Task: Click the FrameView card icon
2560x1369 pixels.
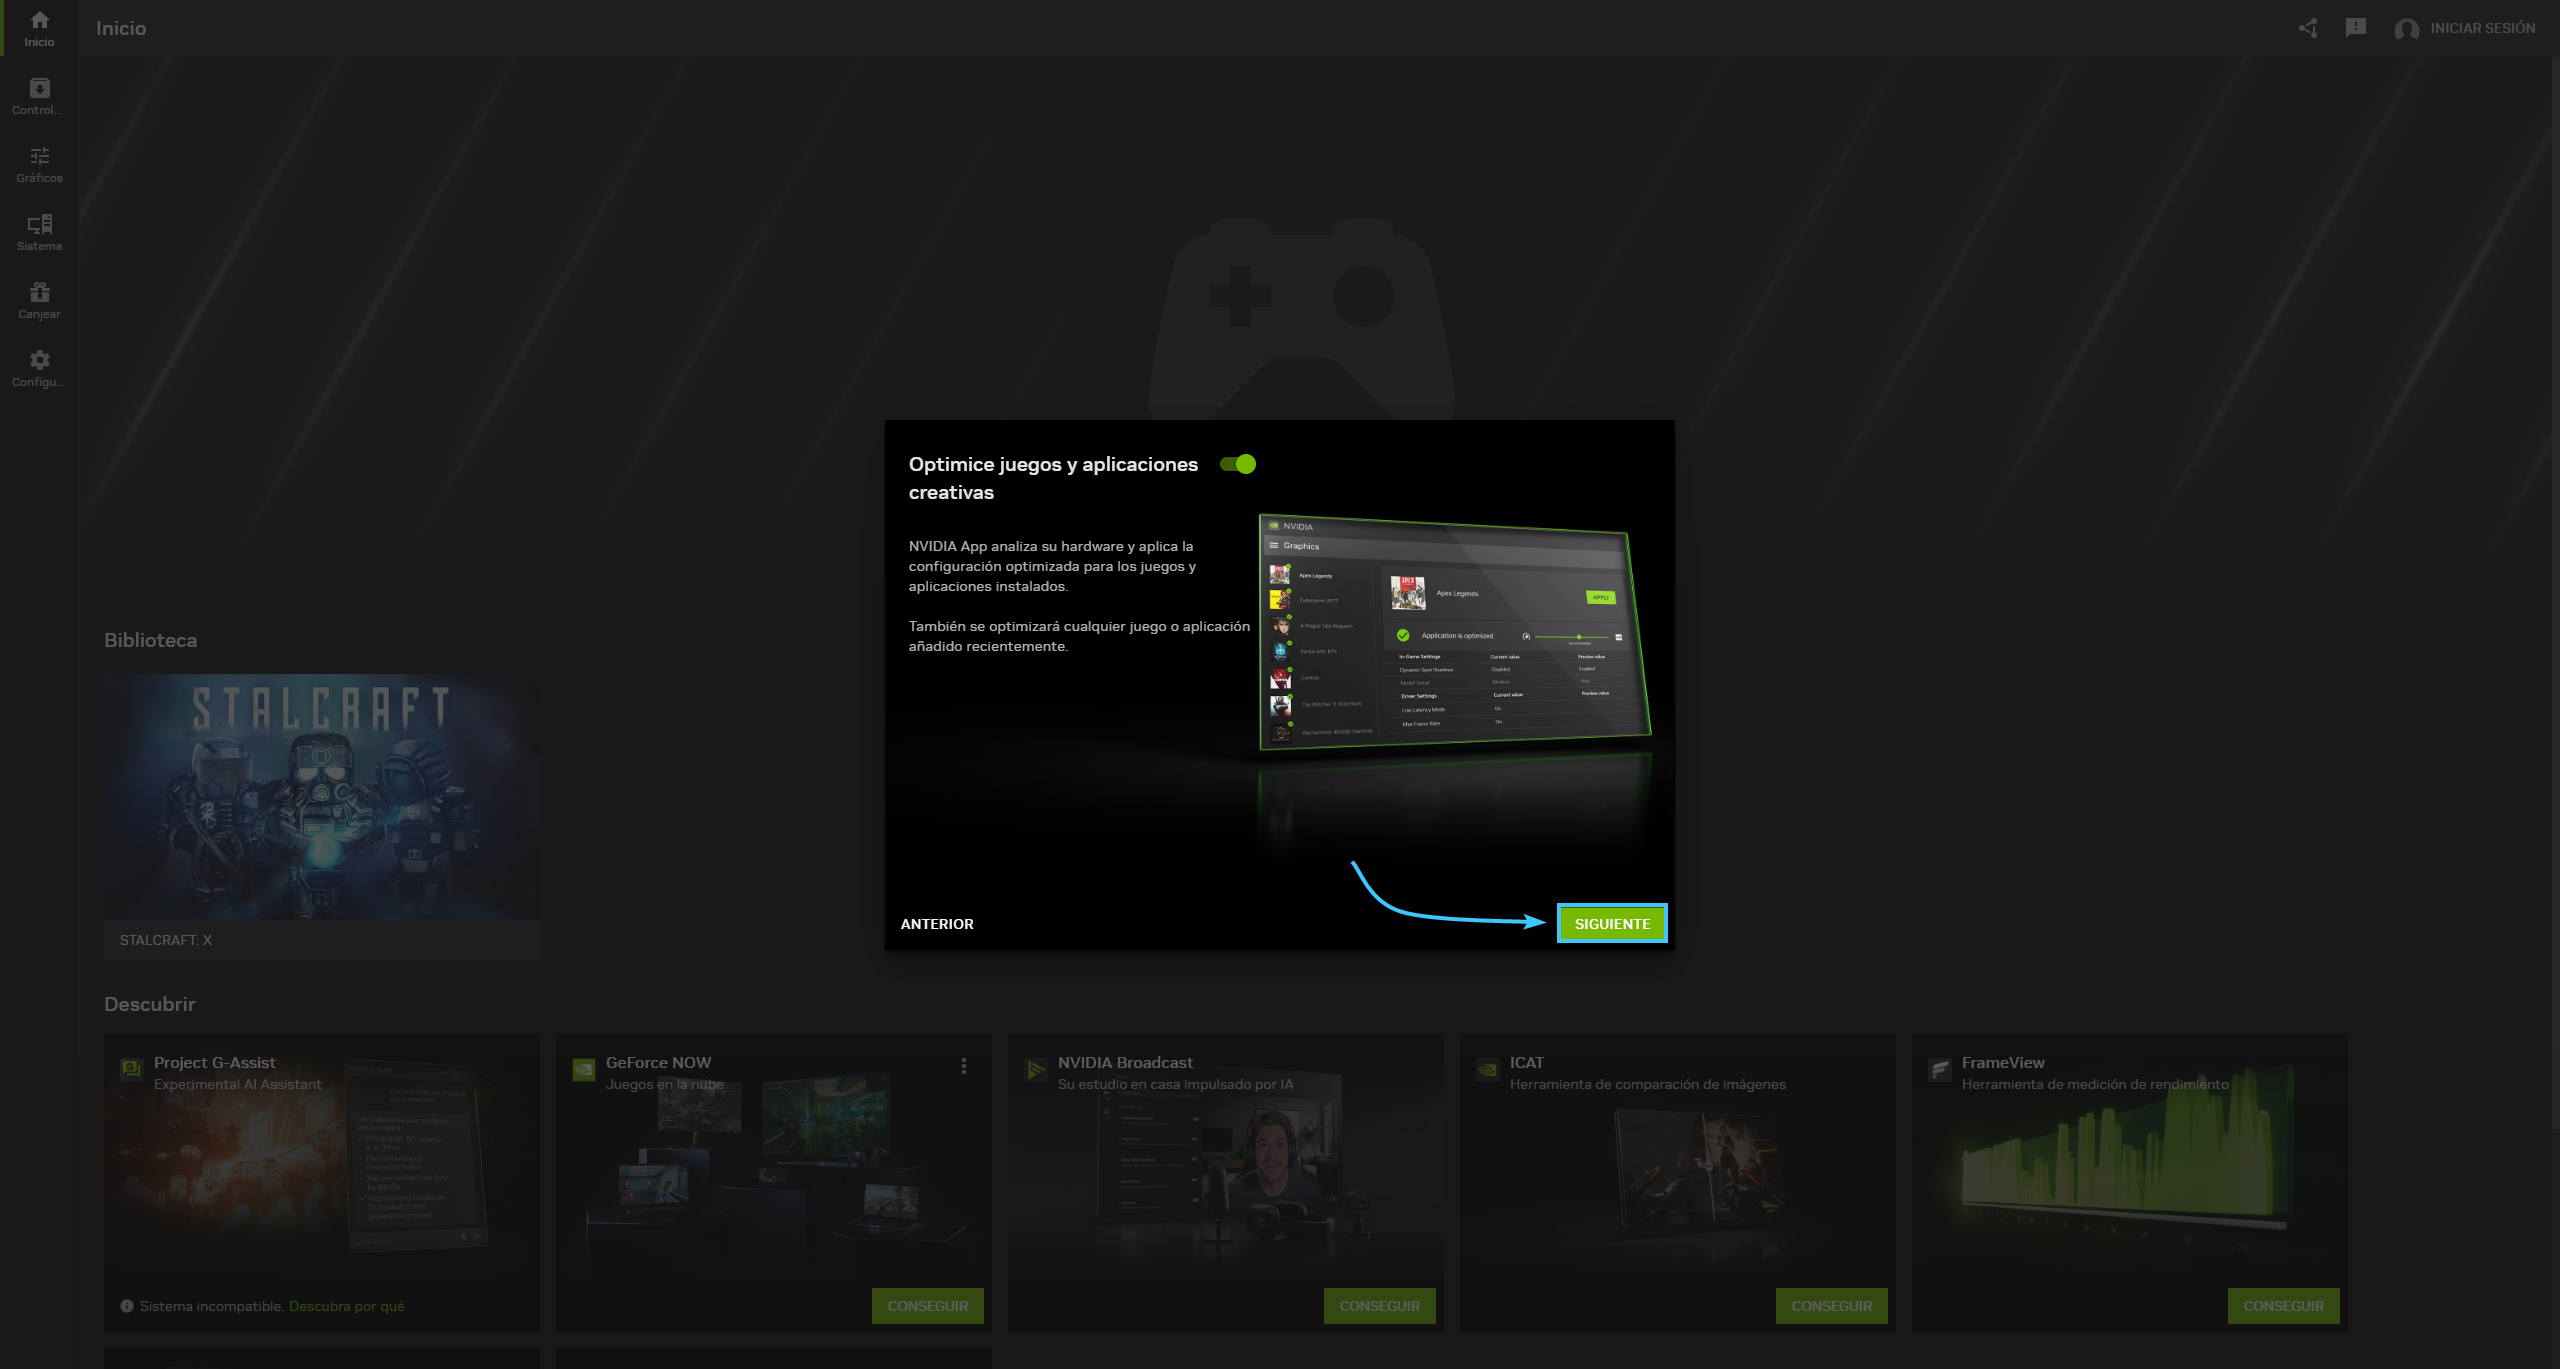Action: [1939, 1069]
